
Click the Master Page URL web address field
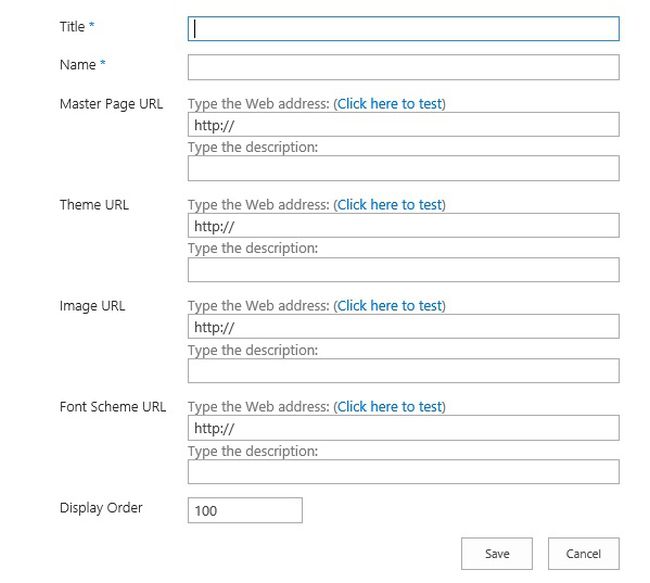click(x=403, y=125)
